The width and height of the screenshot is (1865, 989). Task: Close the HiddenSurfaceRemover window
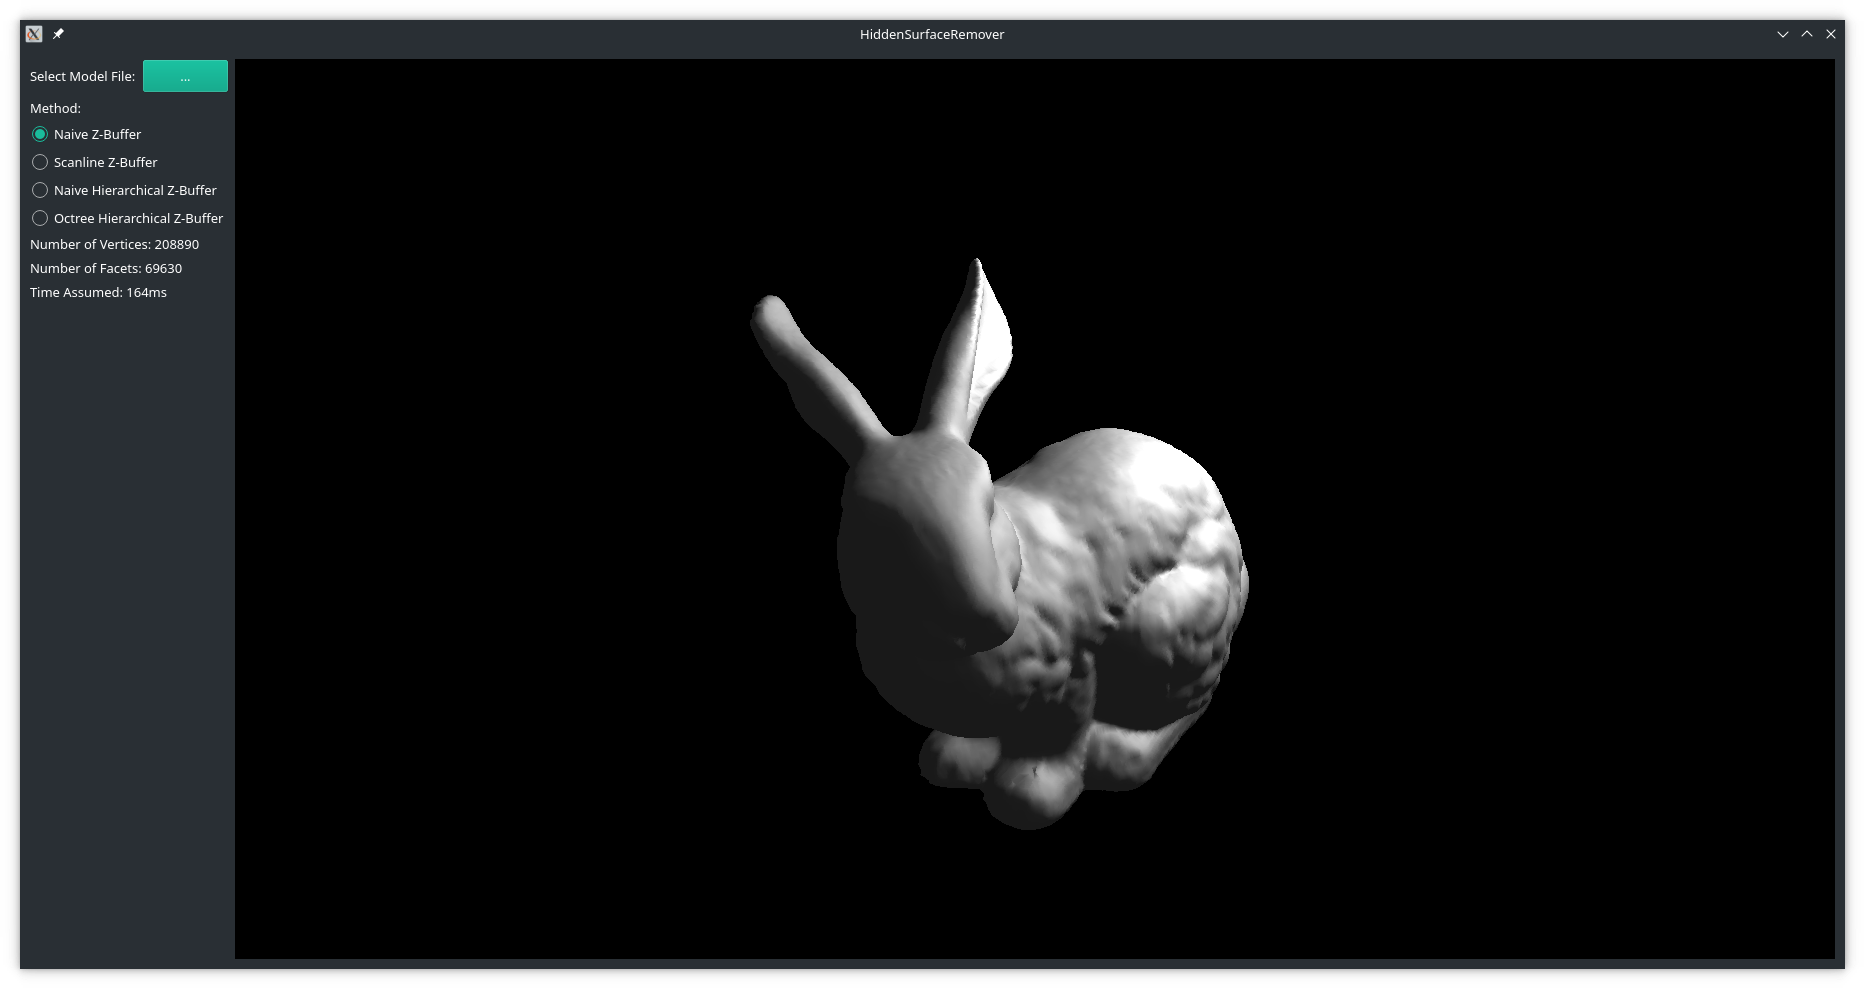pos(1830,34)
